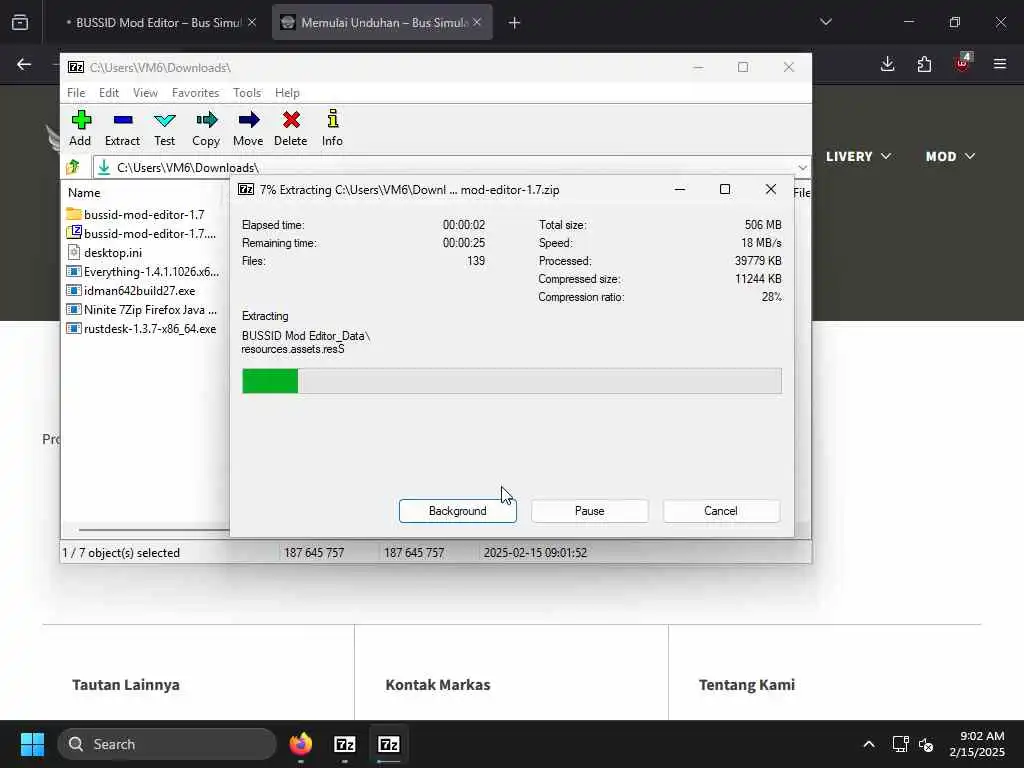Open Firefox from the taskbar
The image size is (1024, 768).
tap(301, 744)
